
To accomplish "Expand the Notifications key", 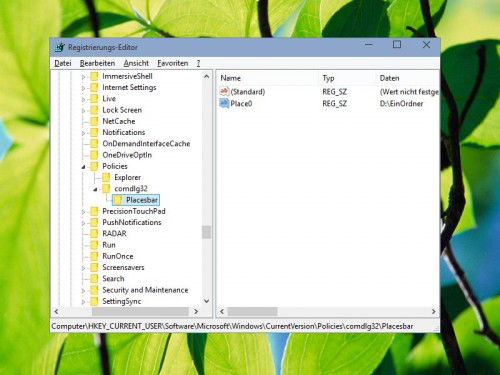I will point(83,133).
